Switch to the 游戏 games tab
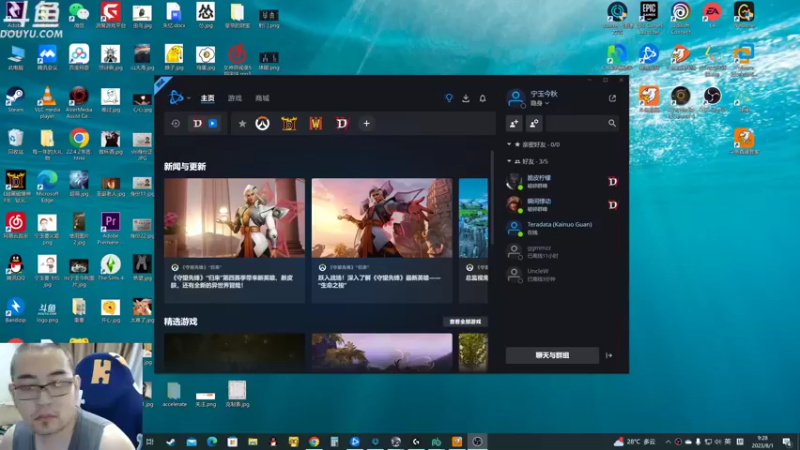800x450 pixels. pos(235,98)
